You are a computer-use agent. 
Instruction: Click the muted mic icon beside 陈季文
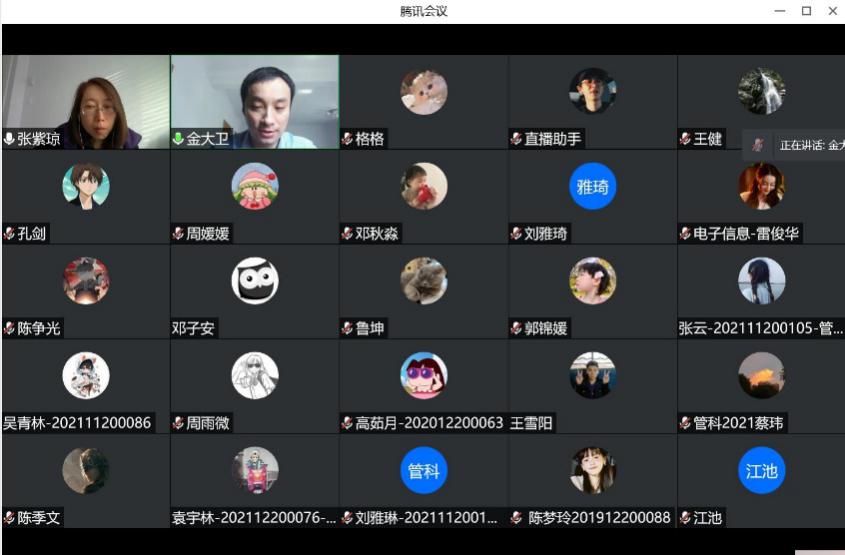pyautogui.click(x=9, y=518)
